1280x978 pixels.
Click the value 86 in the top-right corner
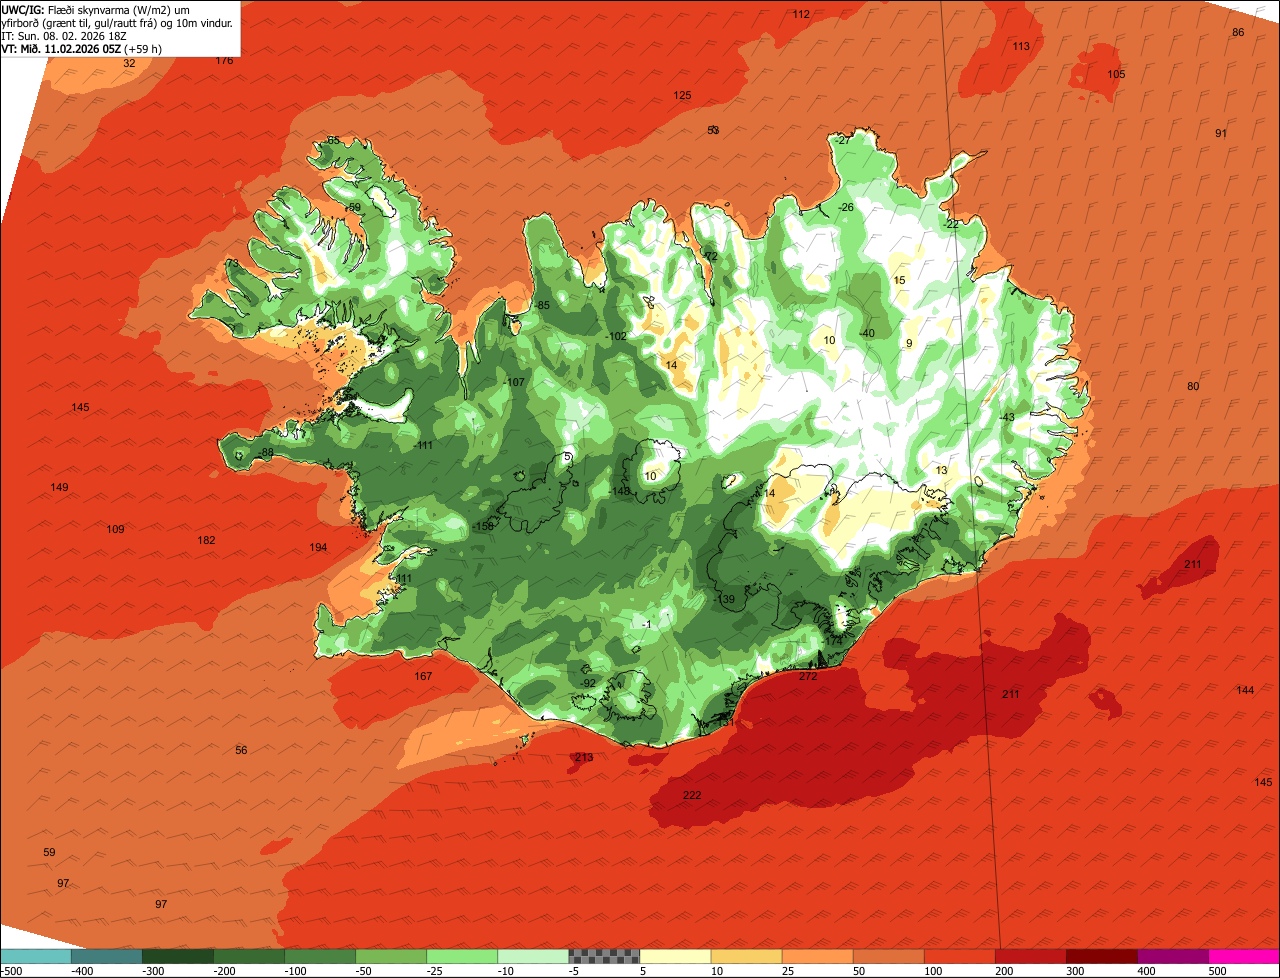point(1238,33)
